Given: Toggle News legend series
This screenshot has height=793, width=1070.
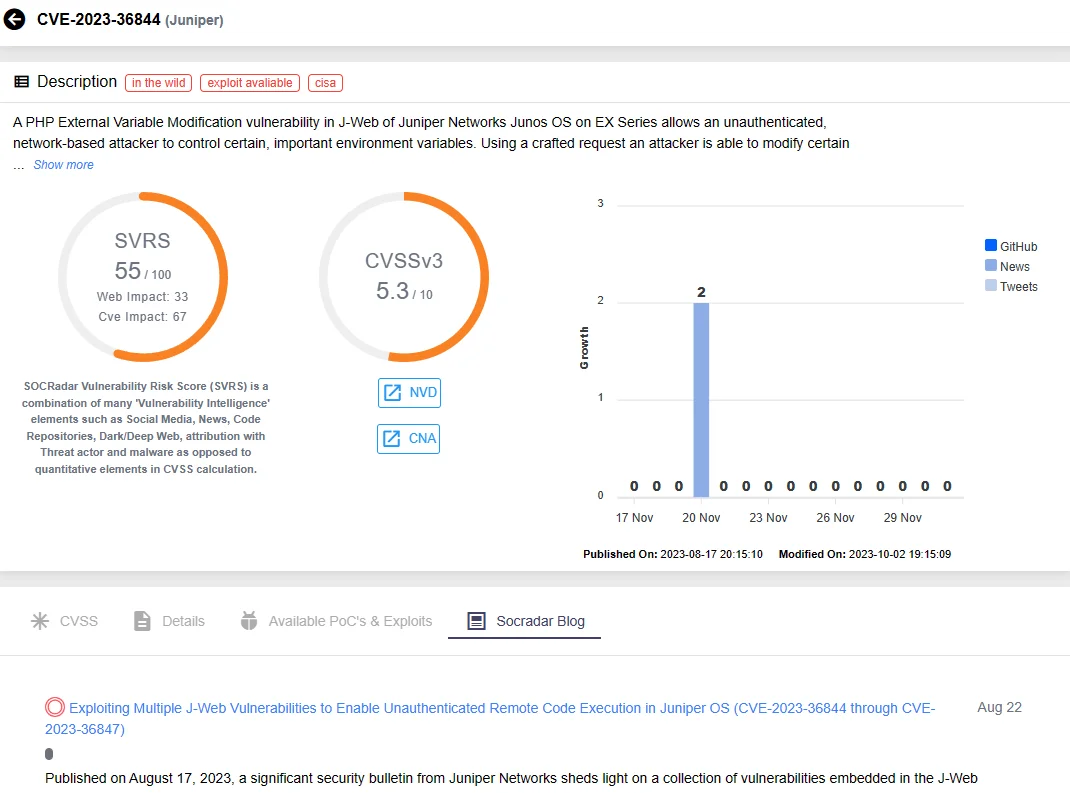Looking at the screenshot, I should pyautogui.click(x=1008, y=266).
